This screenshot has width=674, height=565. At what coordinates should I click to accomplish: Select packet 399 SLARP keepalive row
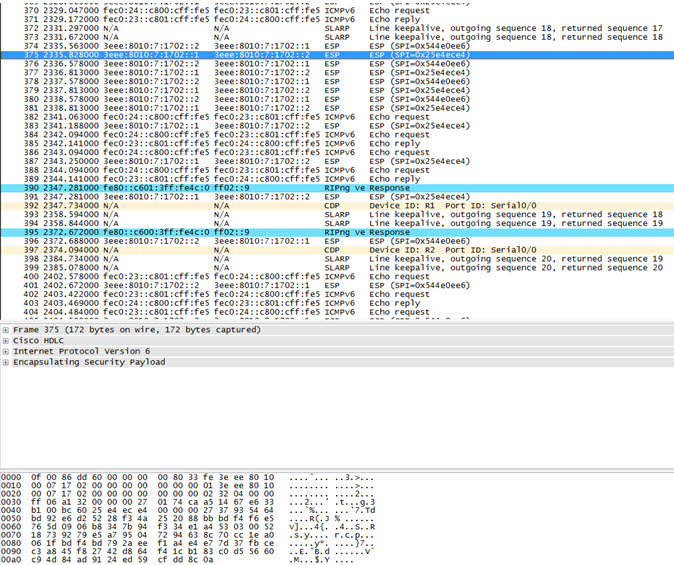tap(337, 267)
